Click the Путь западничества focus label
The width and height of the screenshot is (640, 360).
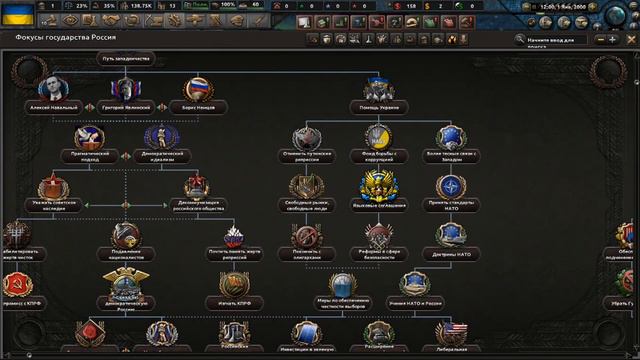tap(126, 58)
